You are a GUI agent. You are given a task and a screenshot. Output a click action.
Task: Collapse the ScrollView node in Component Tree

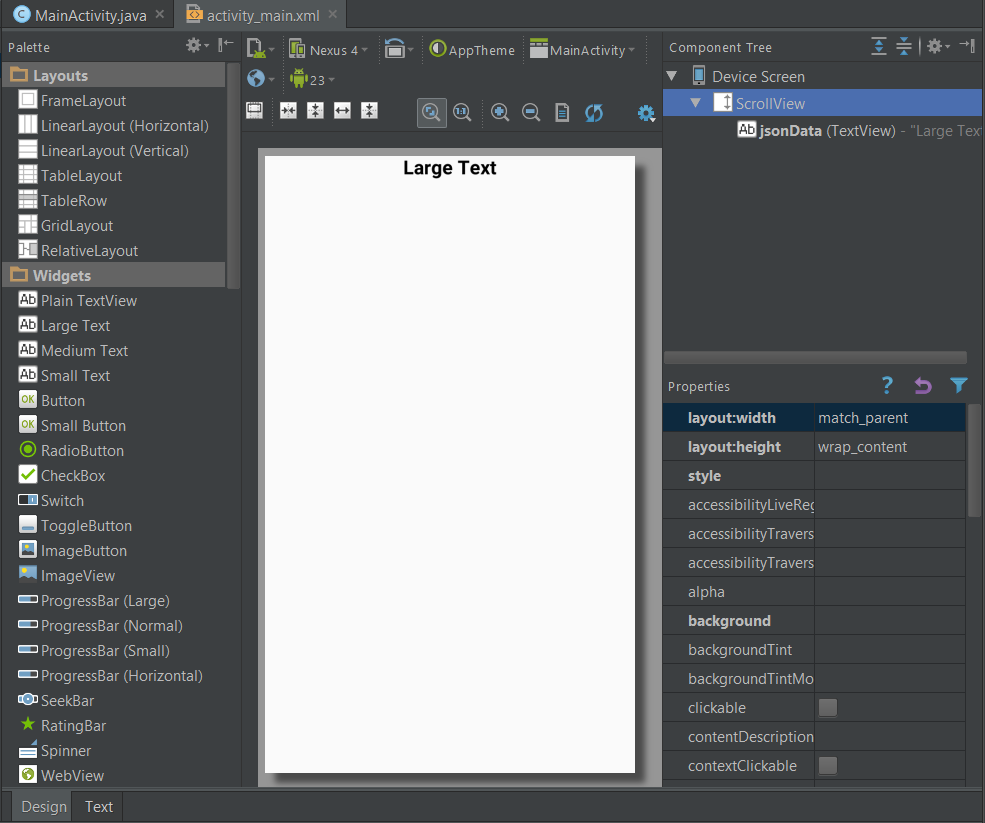click(x=695, y=102)
